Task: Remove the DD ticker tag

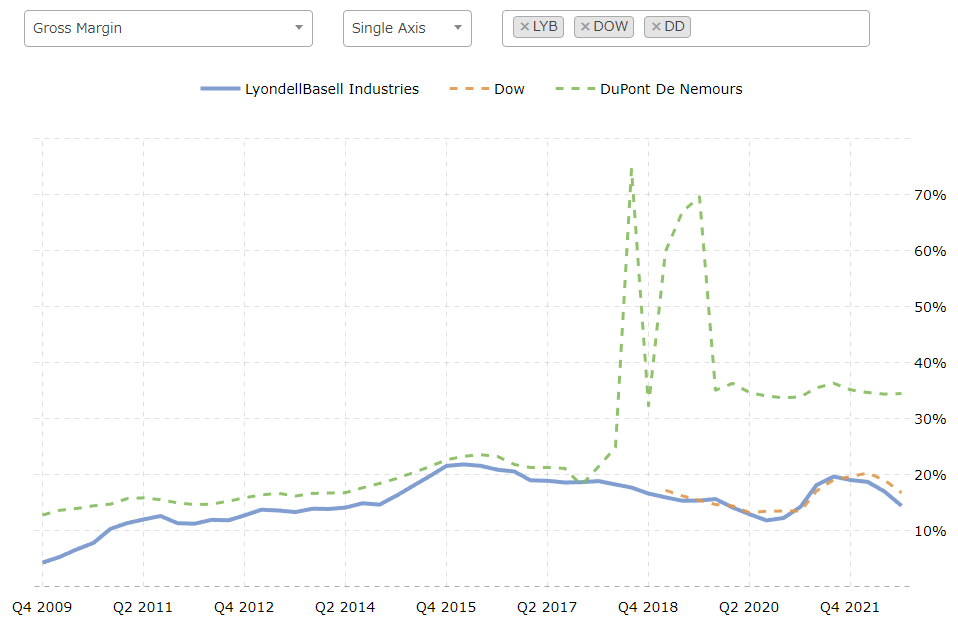Action: click(656, 27)
